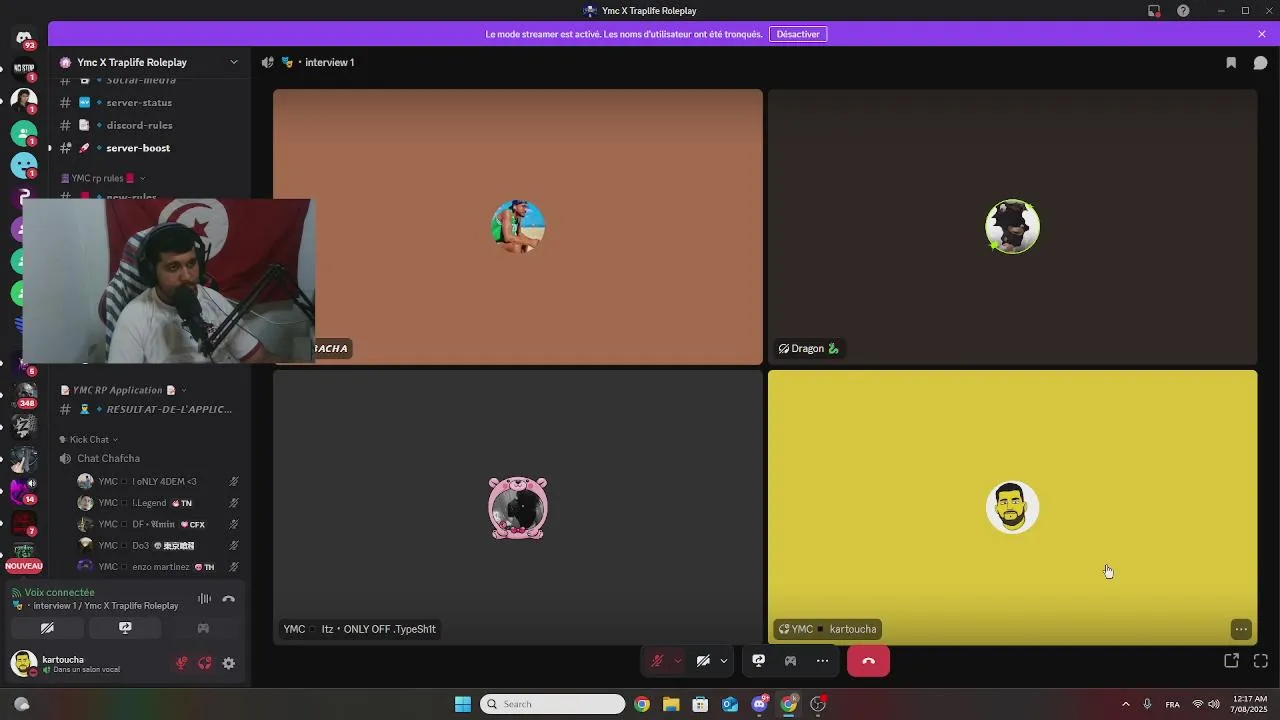This screenshot has width=1280, height=720.
Task: Show the chat bubble panel
Action: coord(1260,62)
